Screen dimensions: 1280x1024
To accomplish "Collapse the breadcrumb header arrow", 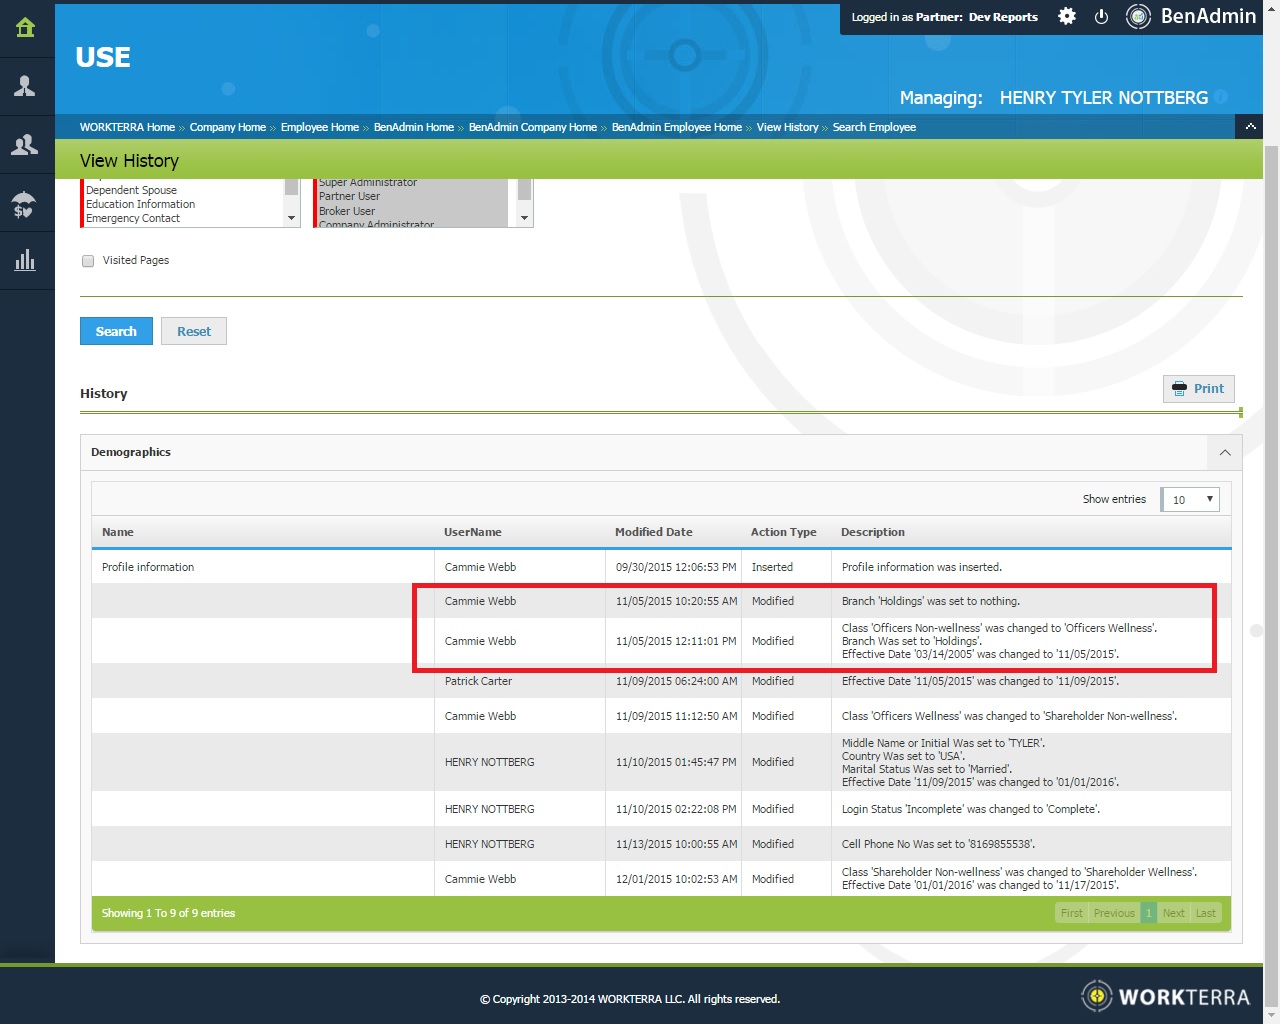I will click(x=1250, y=127).
